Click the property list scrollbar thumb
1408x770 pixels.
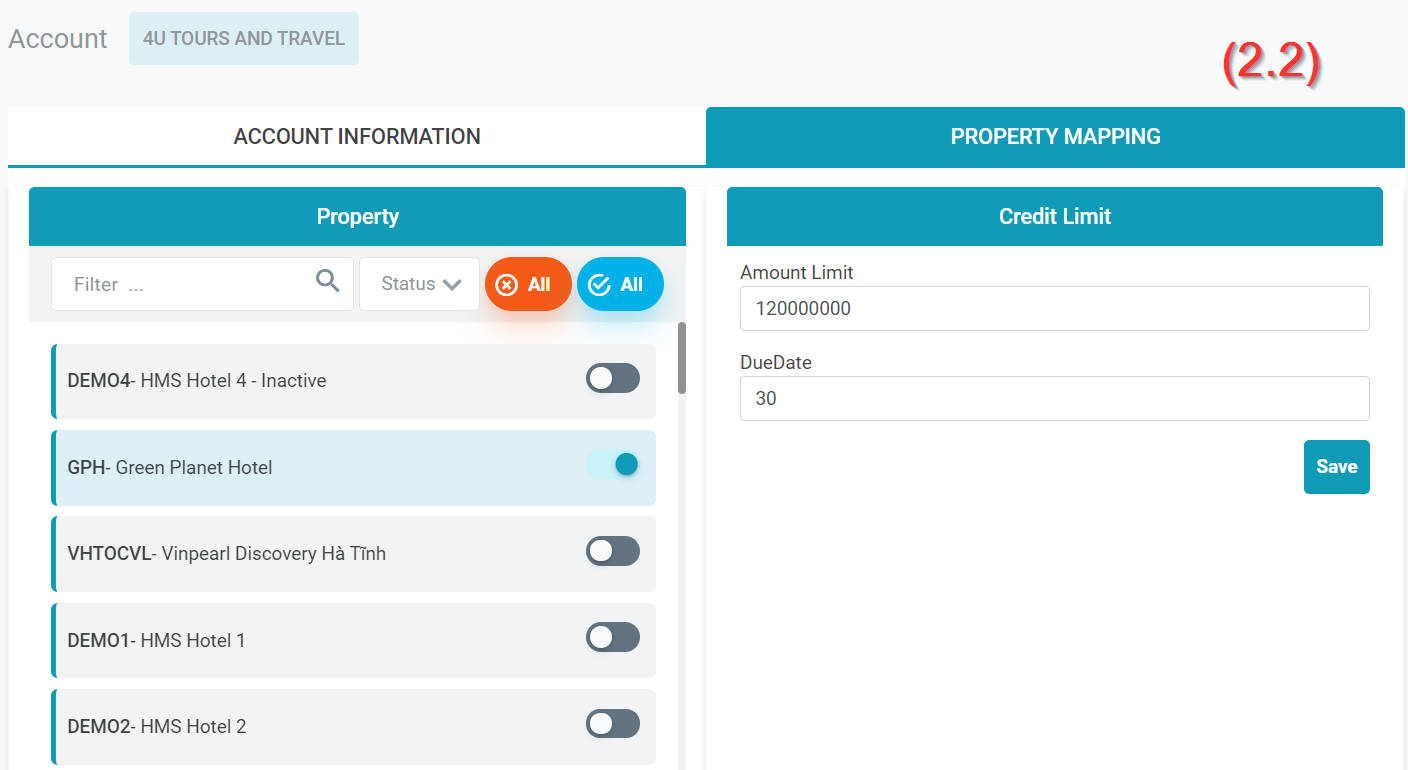(682, 357)
